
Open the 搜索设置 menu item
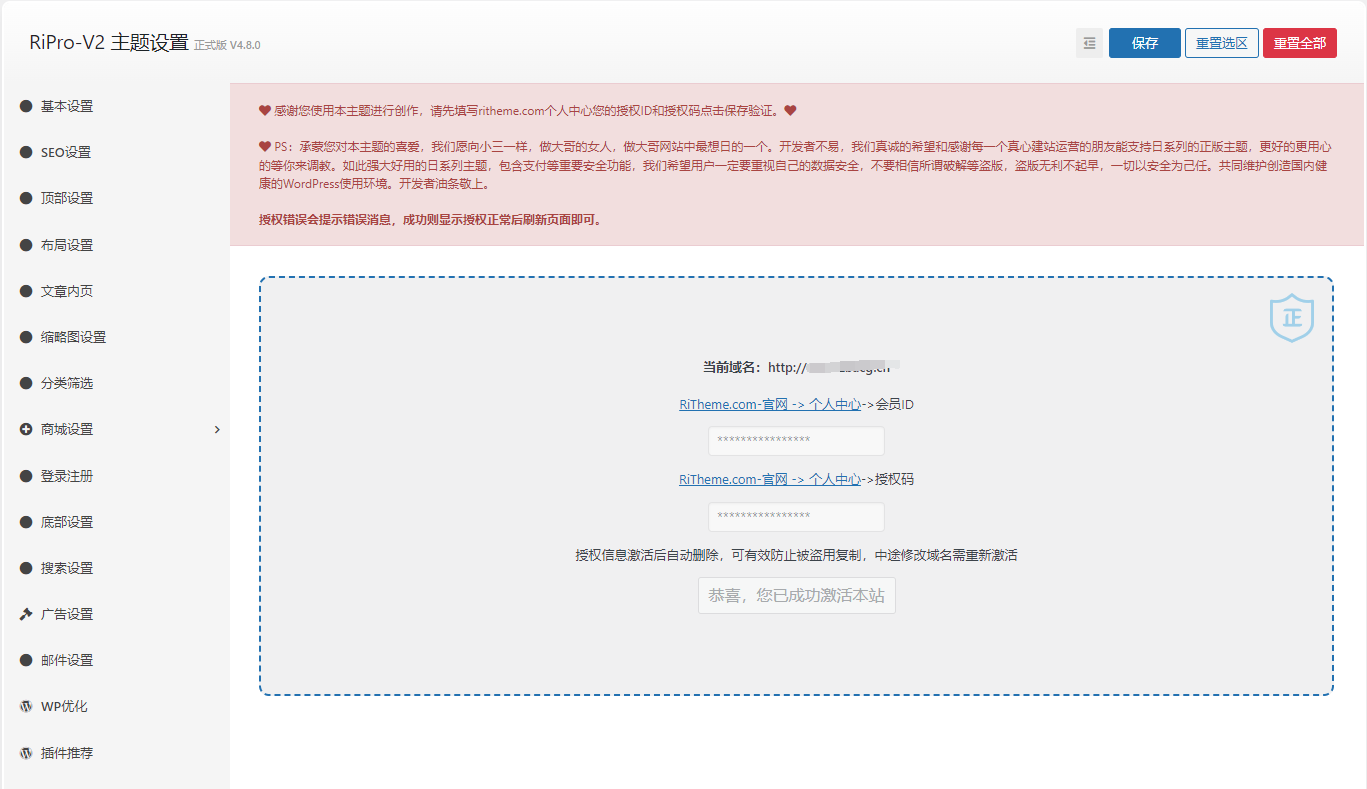115,568
